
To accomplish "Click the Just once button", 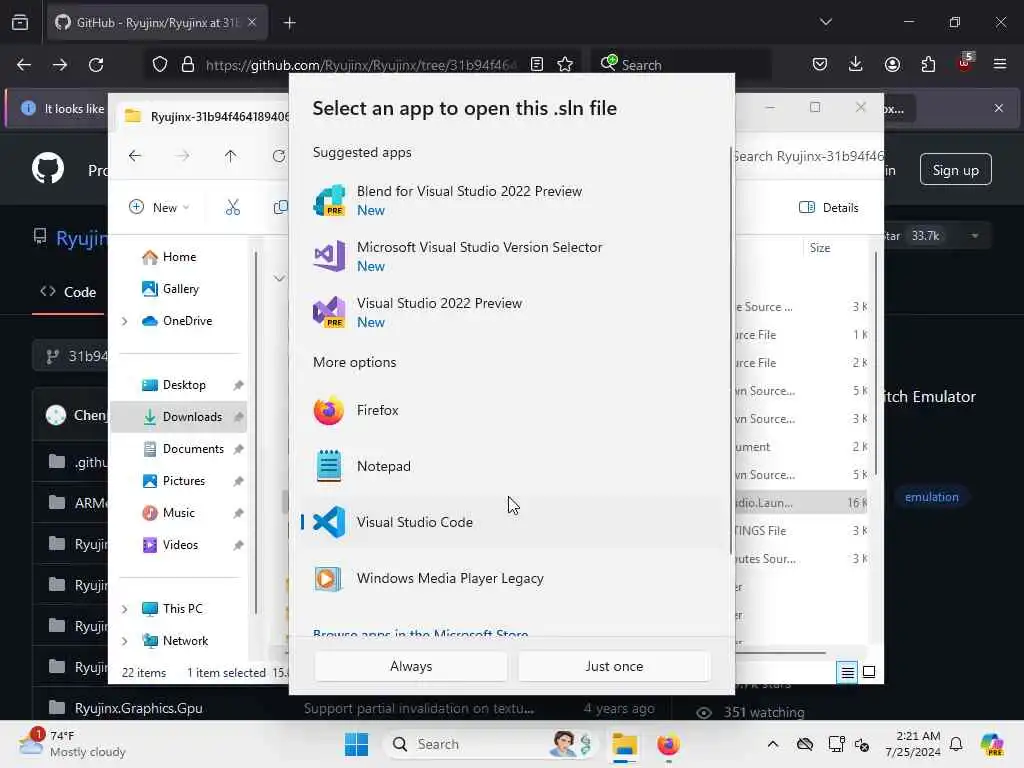I will coord(614,666).
